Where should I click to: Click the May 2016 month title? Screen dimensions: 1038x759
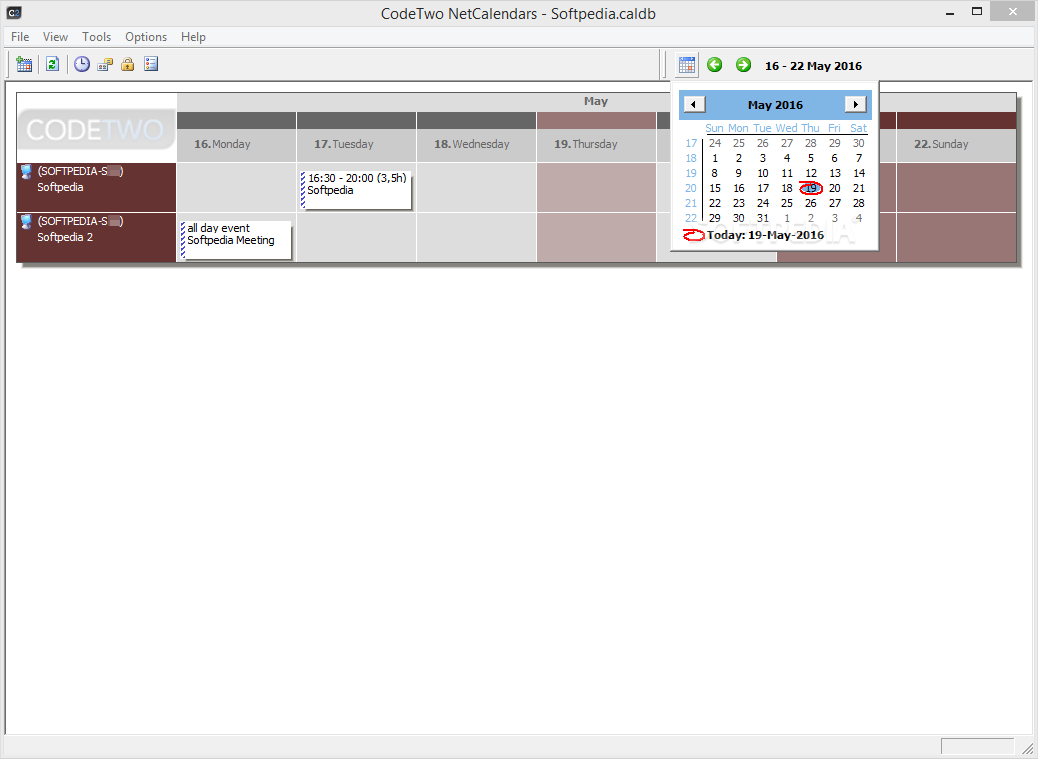pos(775,105)
